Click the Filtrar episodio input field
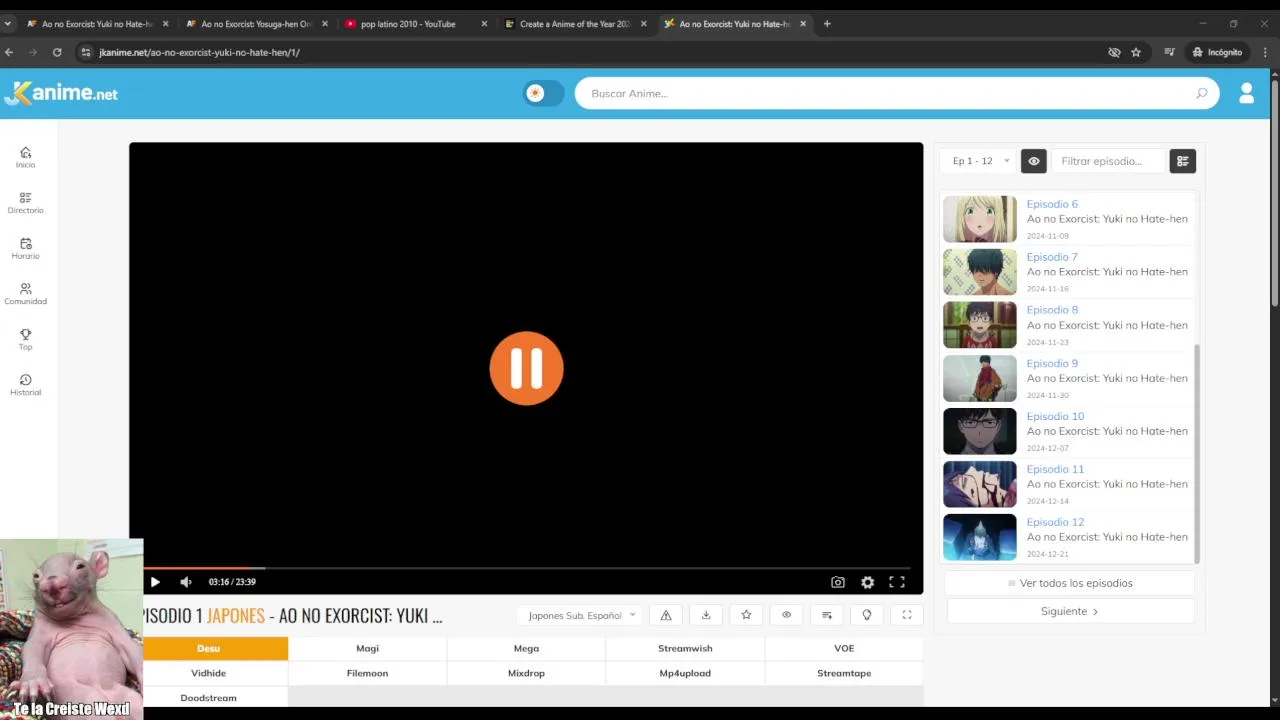The image size is (1280, 720). [x=1108, y=161]
